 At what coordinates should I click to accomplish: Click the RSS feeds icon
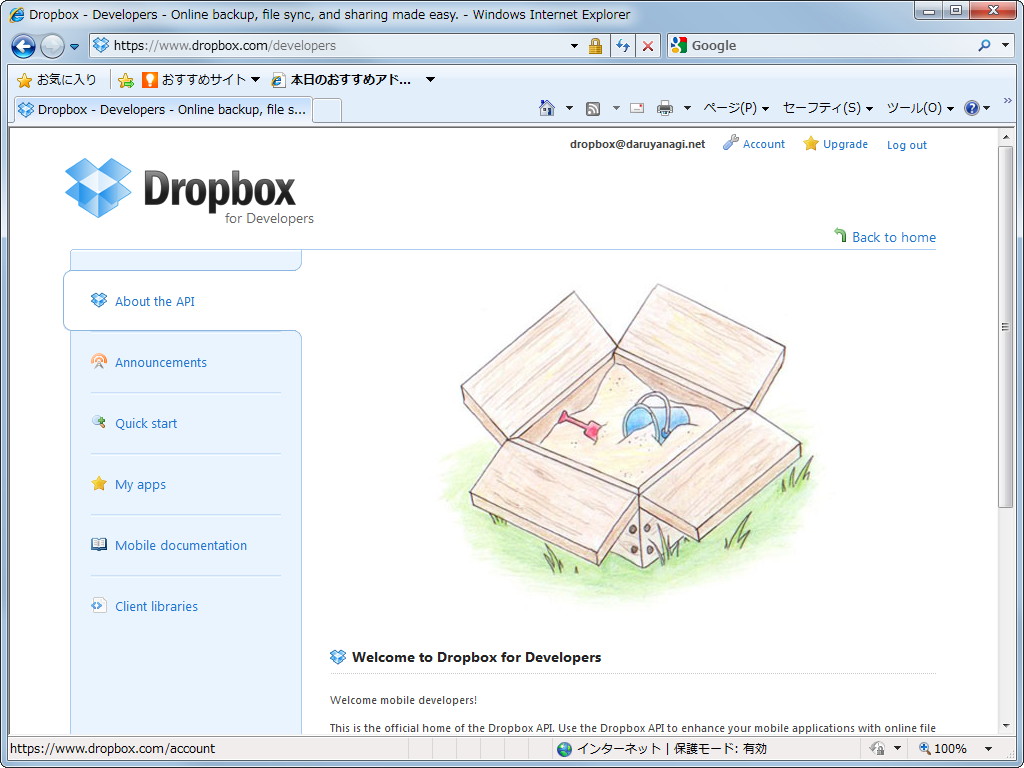(x=593, y=108)
